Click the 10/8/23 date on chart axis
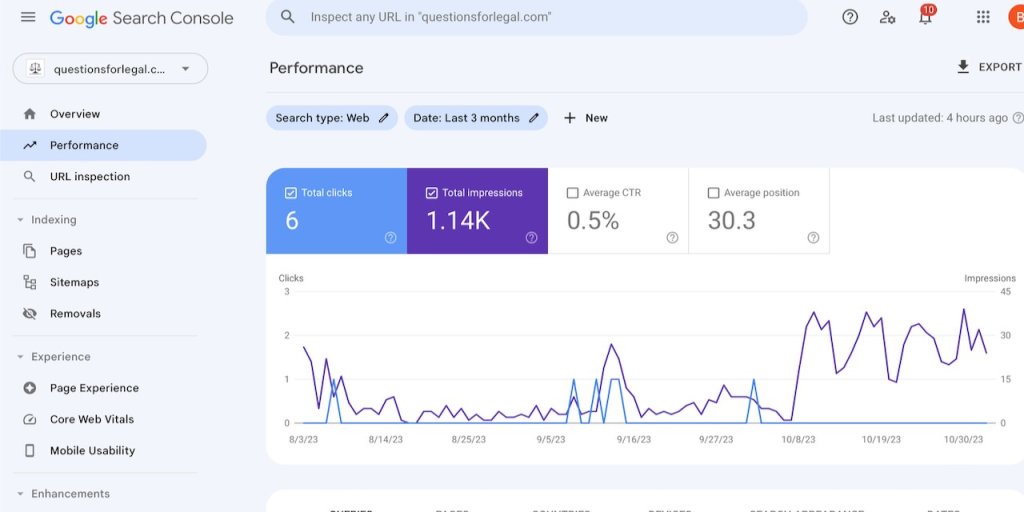The width and height of the screenshot is (1024, 512). (798, 440)
